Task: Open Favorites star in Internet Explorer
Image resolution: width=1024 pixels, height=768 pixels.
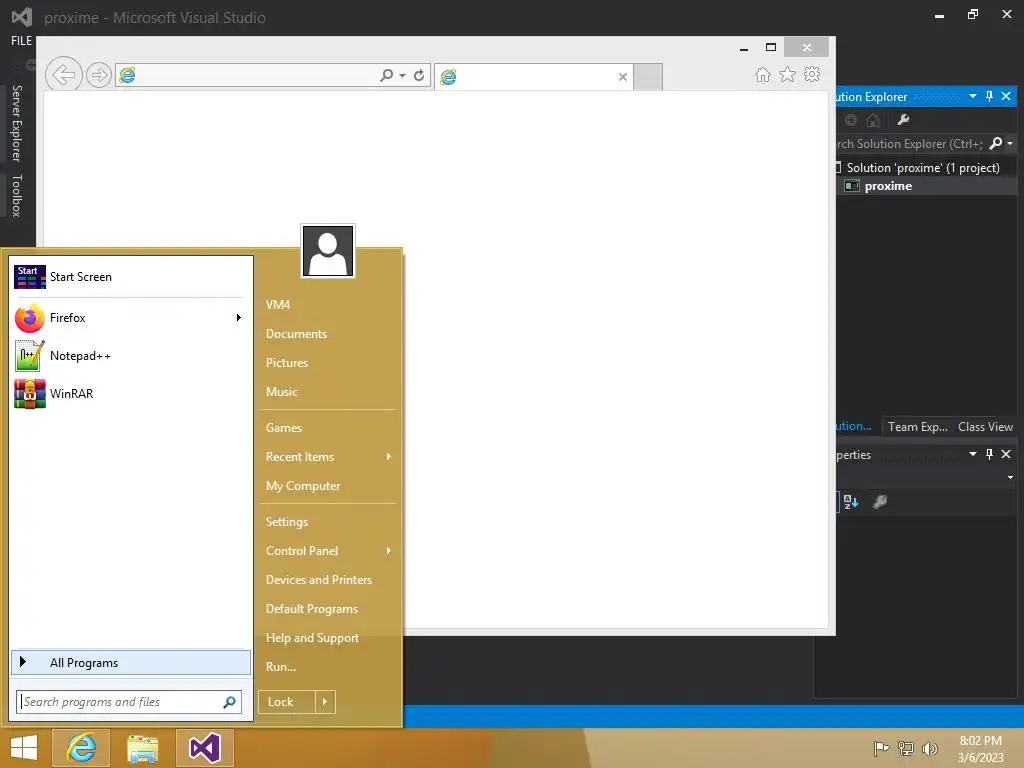Action: pyautogui.click(x=788, y=74)
